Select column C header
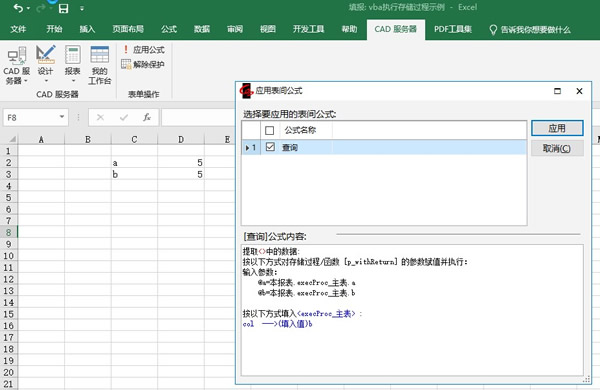The image size is (600, 390). coord(134,139)
